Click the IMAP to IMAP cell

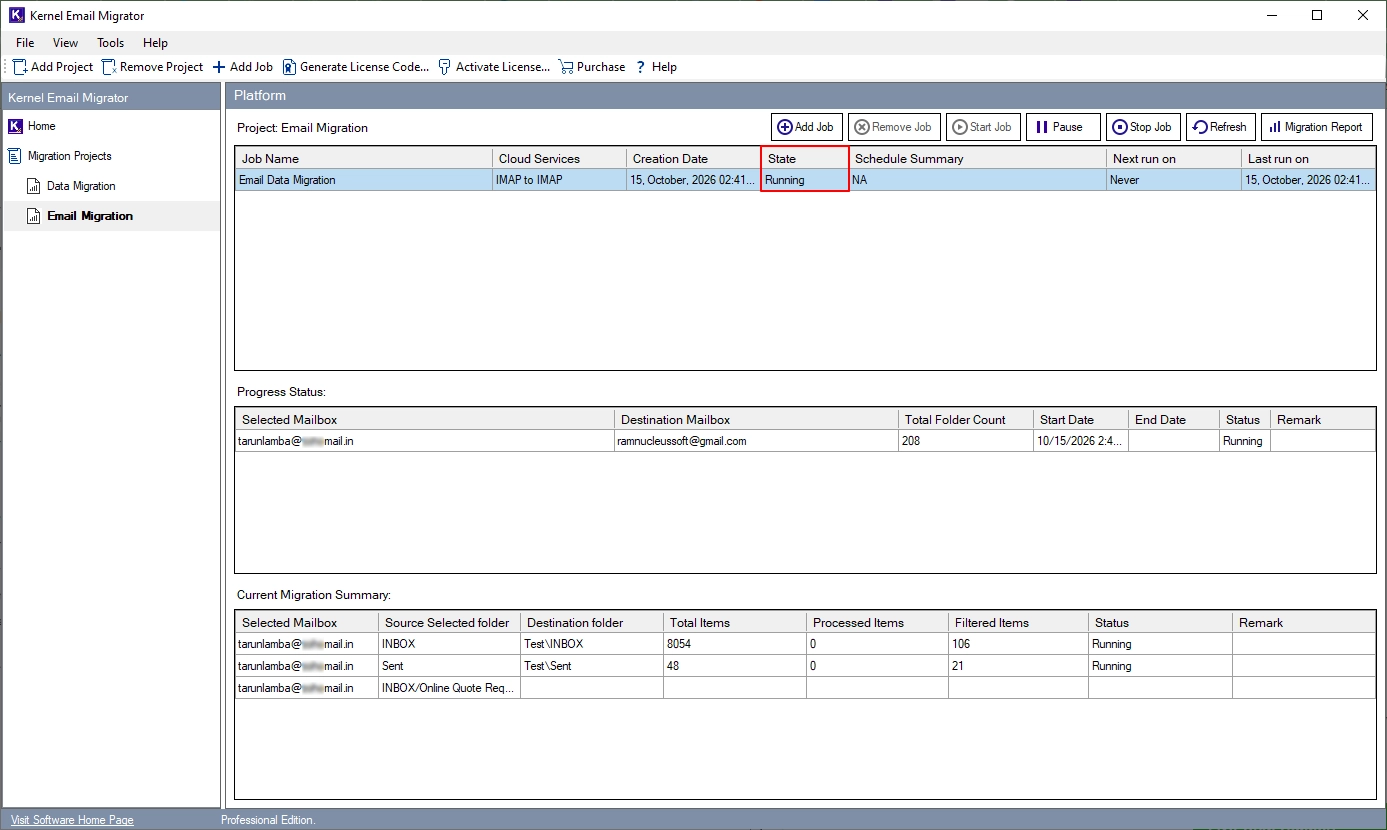pyautogui.click(x=560, y=180)
